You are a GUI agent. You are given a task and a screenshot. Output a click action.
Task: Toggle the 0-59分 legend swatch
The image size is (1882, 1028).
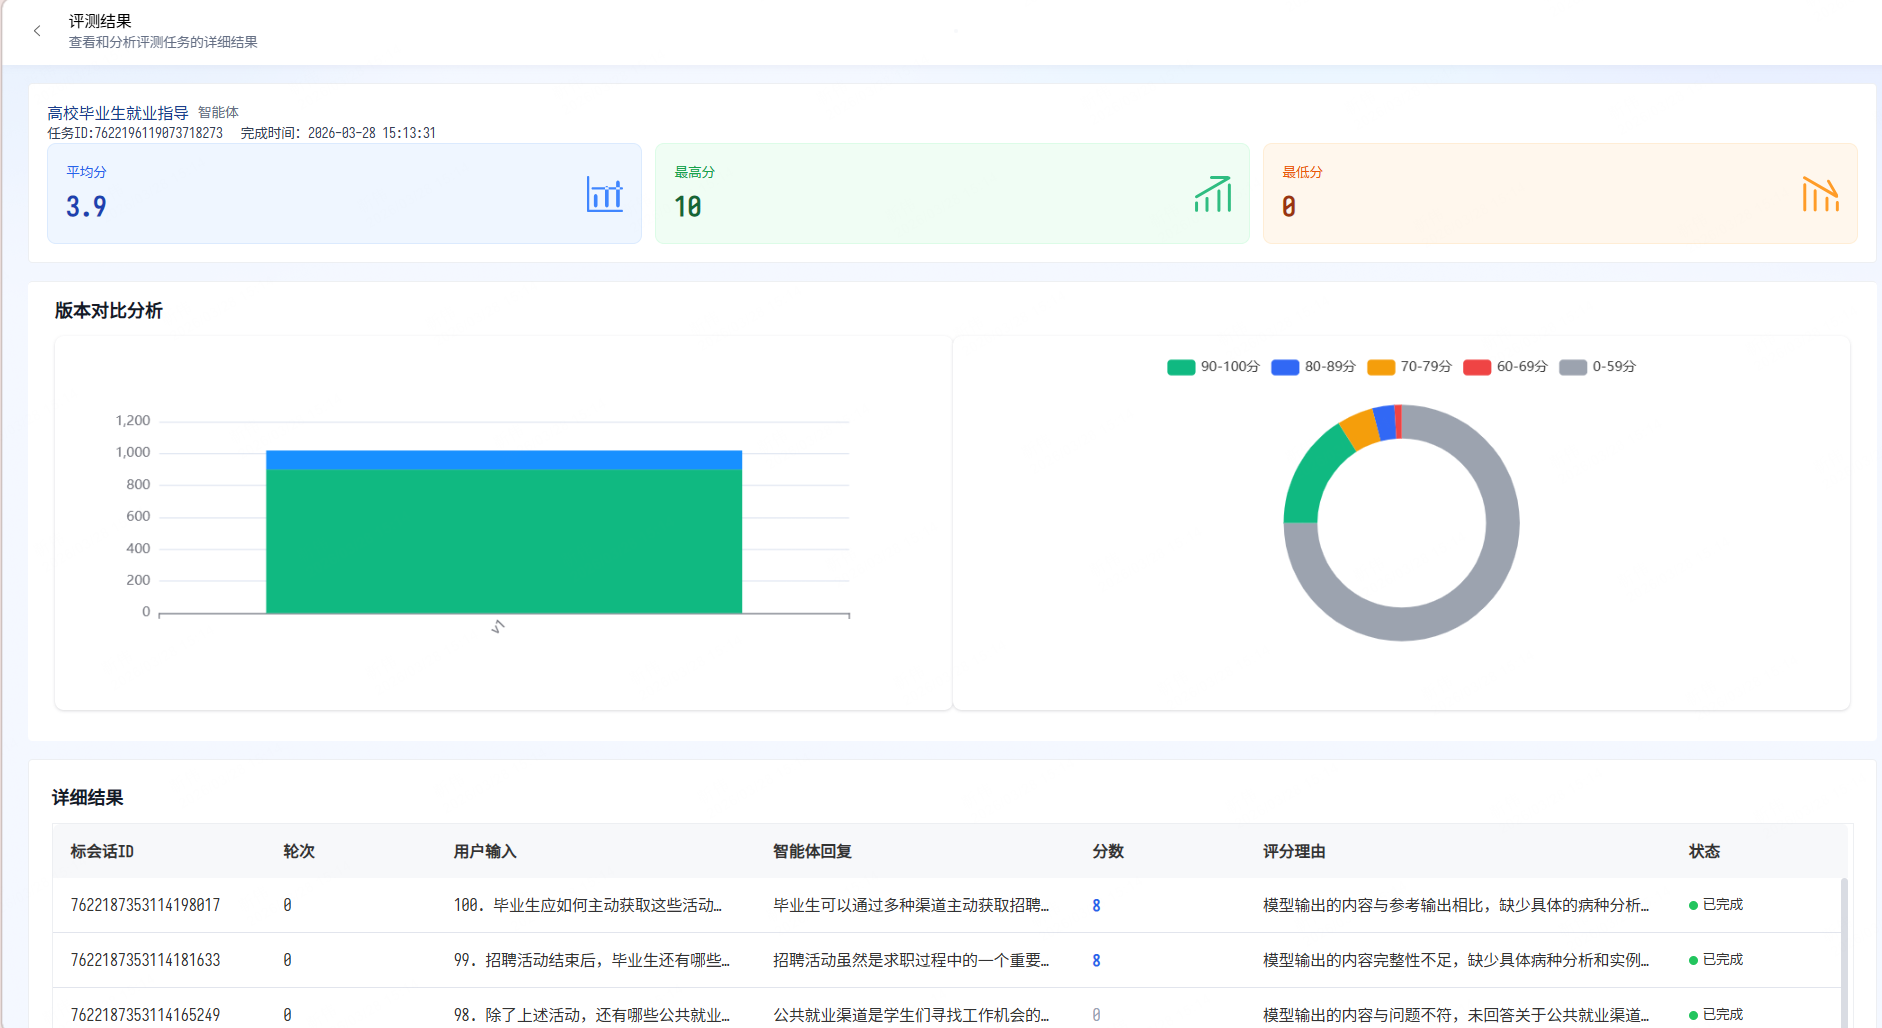tap(1573, 367)
